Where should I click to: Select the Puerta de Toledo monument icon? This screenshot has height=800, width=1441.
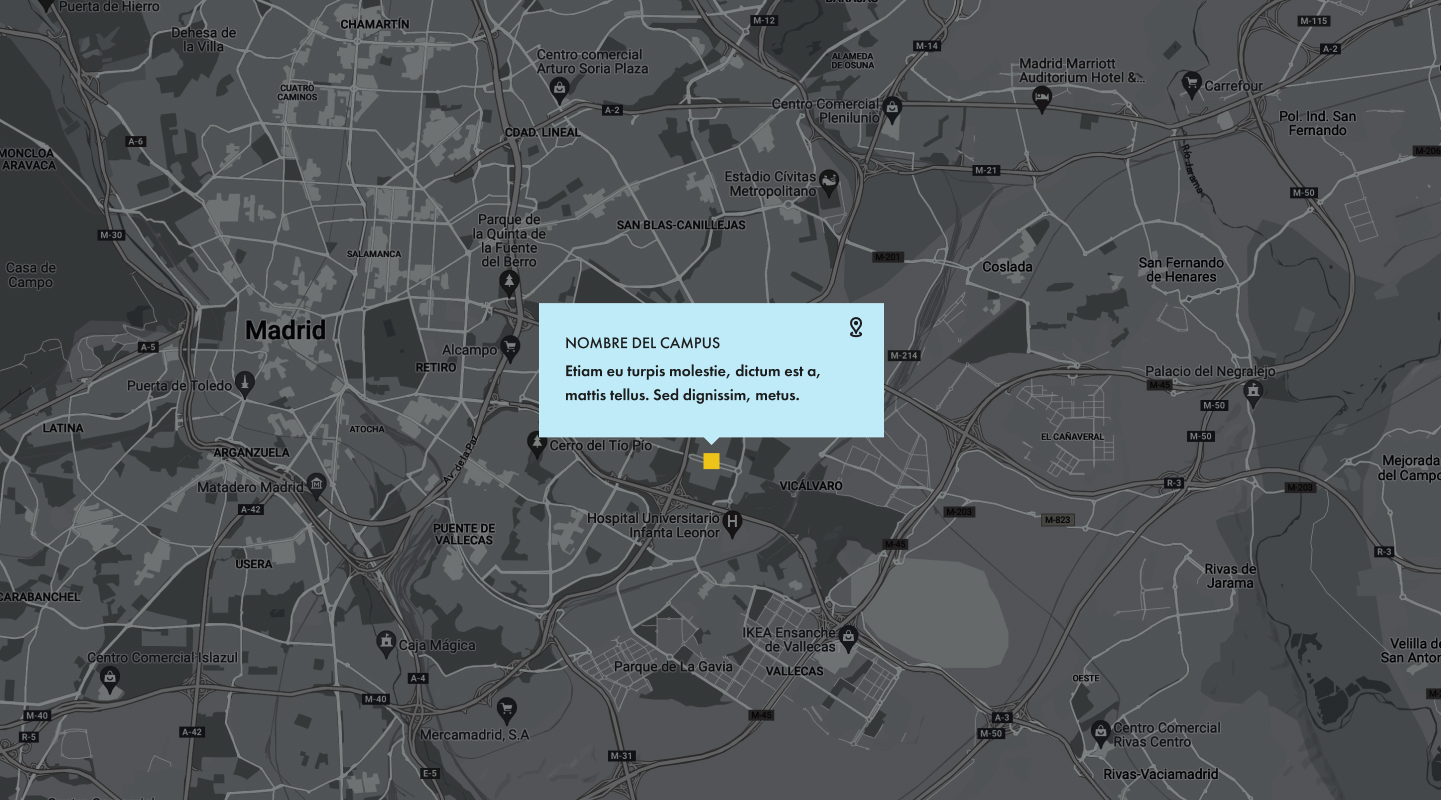245,382
